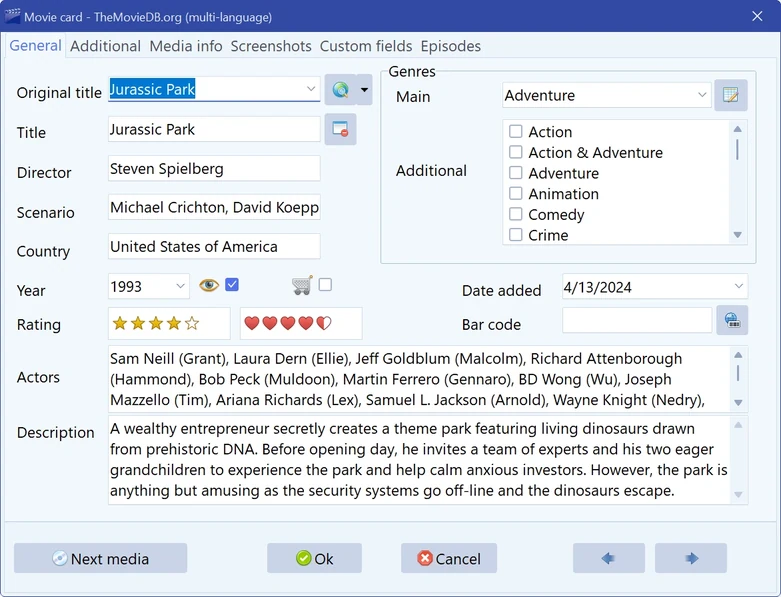The image size is (781, 597).
Task: Click Actors scroll up arrow
Action: (738, 355)
